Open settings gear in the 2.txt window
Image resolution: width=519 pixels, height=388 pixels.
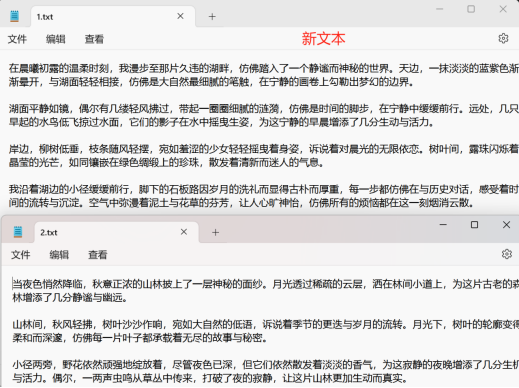coord(507,254)
